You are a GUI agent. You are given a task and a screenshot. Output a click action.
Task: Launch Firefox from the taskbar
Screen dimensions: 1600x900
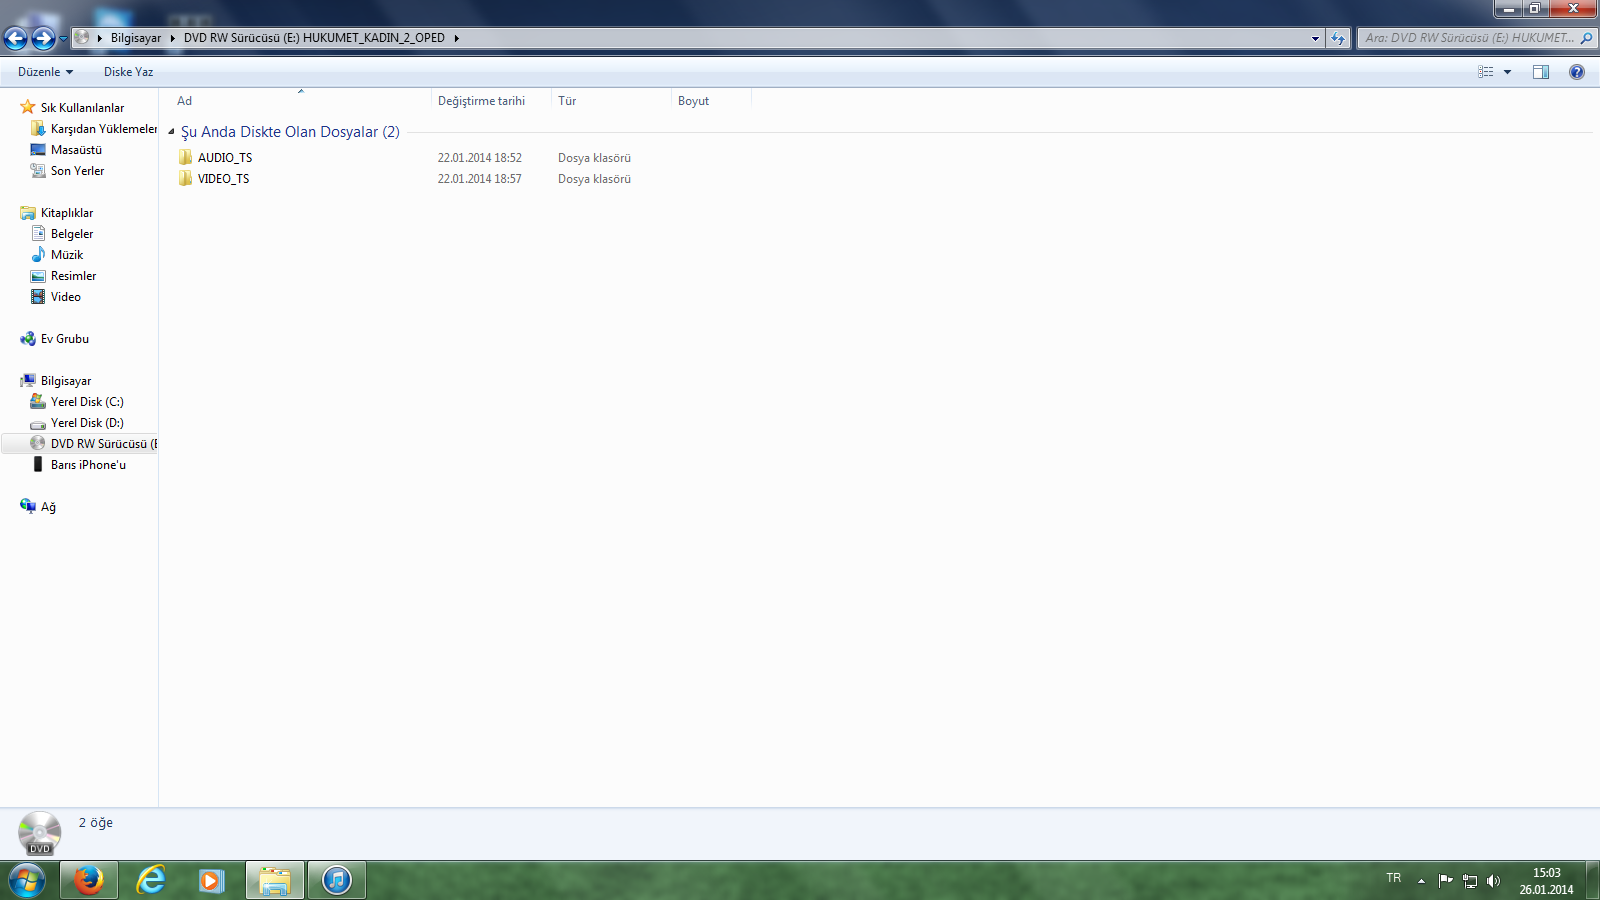[x=88, y=880]
